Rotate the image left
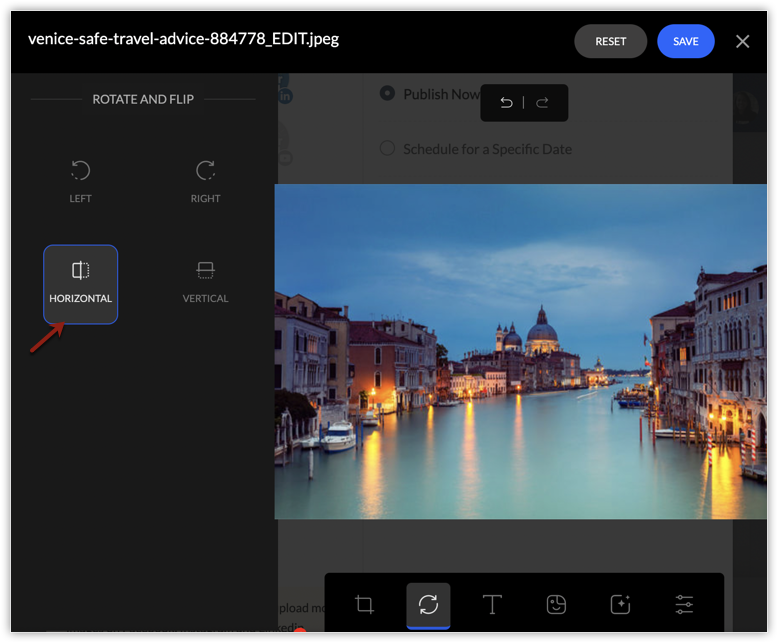The width and height of the screenshot is (778, 643). 80,182
